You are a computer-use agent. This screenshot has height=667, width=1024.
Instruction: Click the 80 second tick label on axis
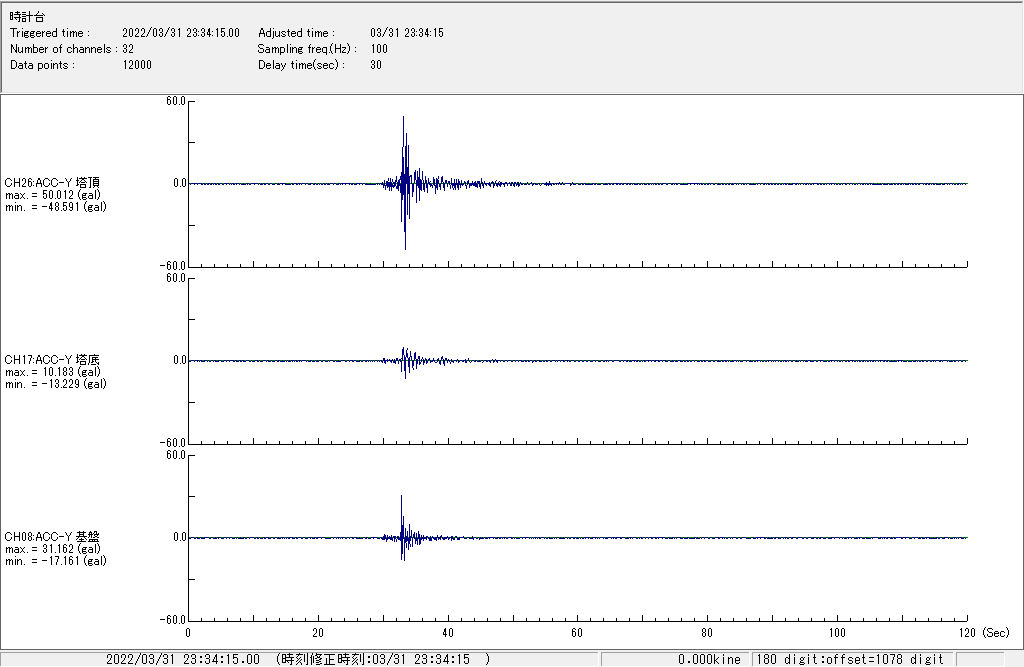(707, 633)
